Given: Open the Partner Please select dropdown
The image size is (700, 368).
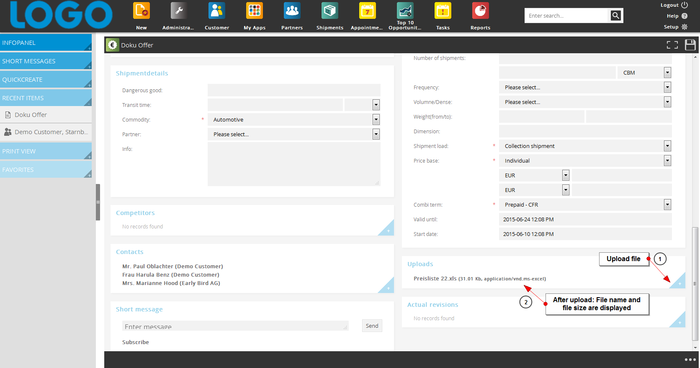Looking at the screenshot, I should (x=376, y=134).
